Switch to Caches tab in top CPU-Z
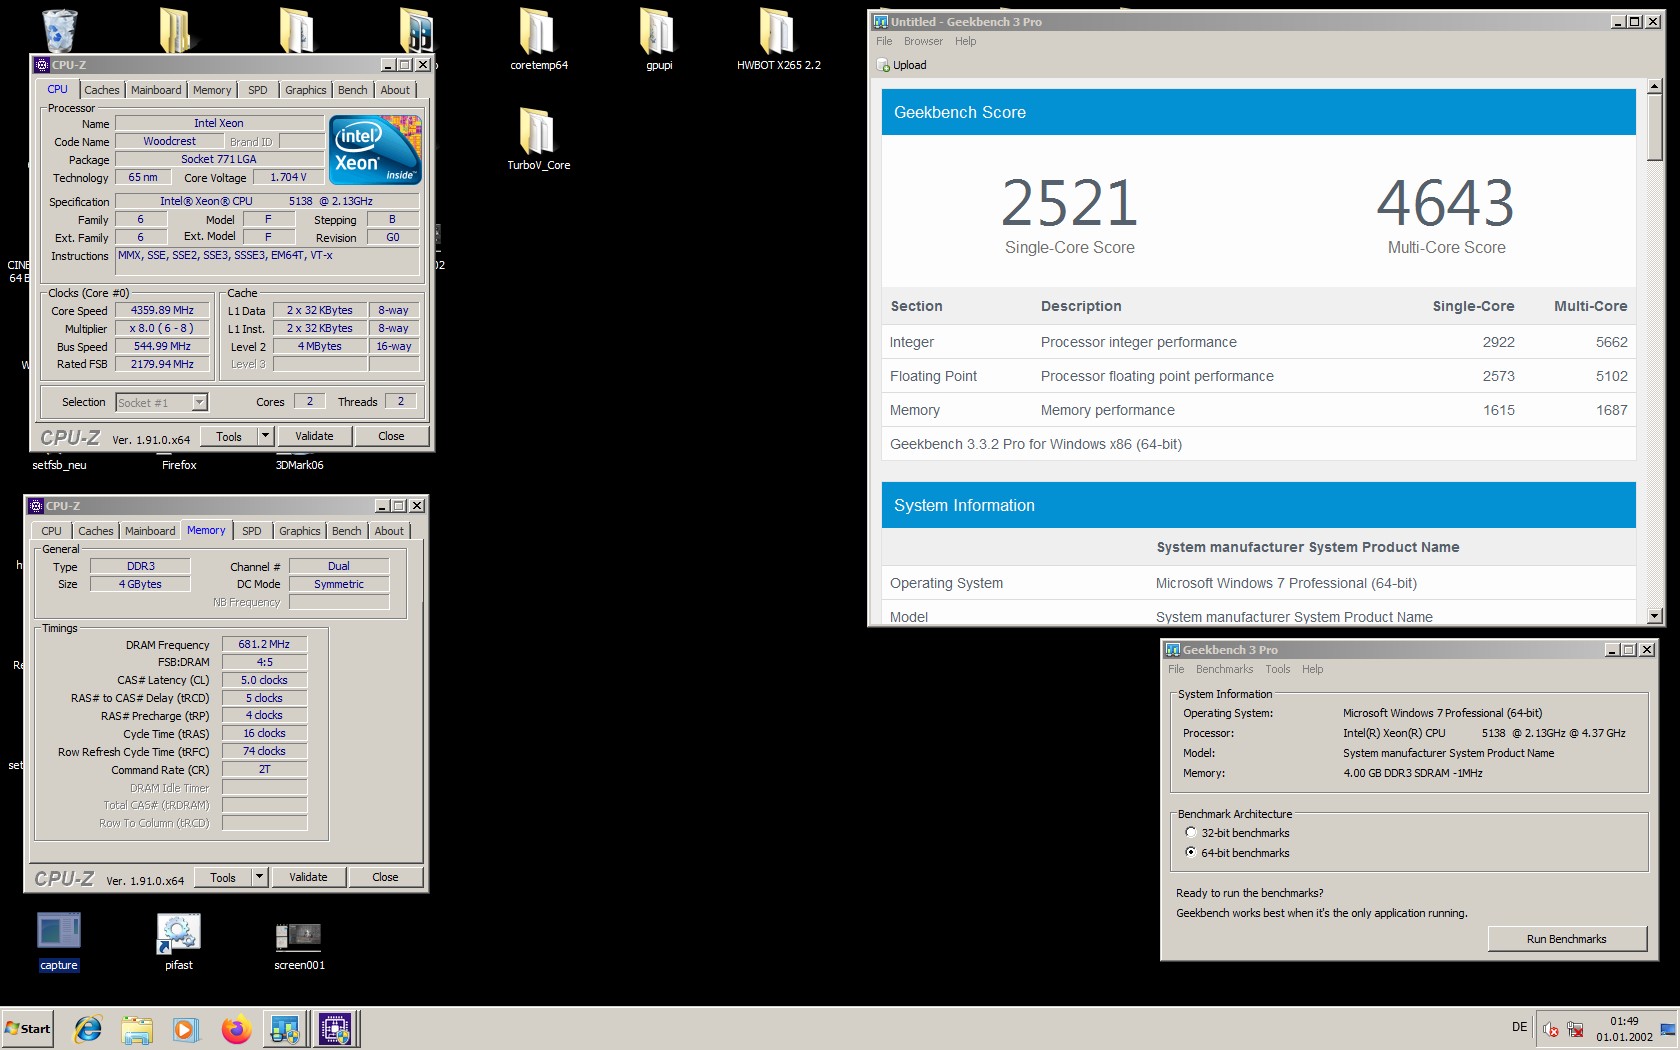This screenshot has height=1050, width=1680. [x=102, y=90]
